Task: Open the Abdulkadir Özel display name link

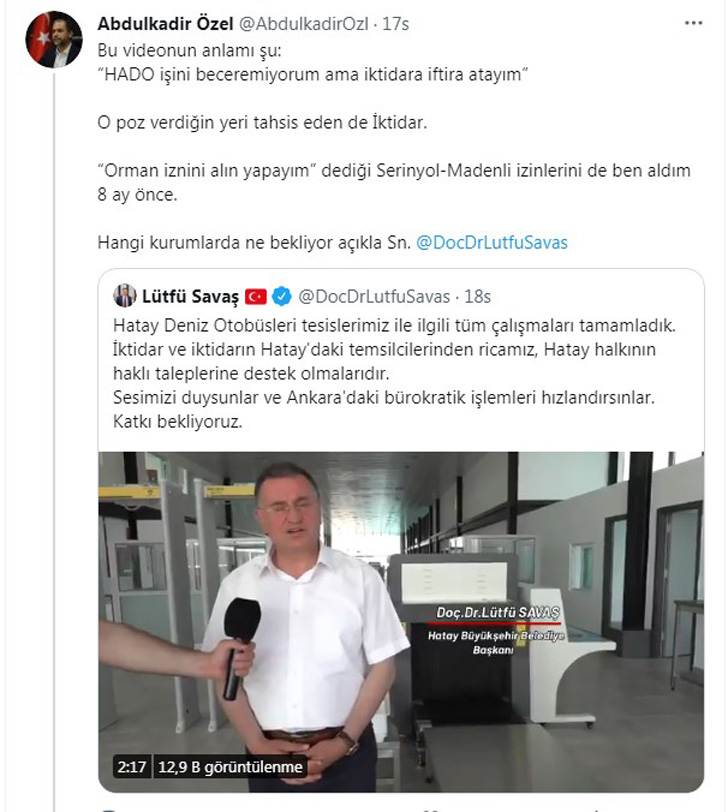Action: pos(165,23)
